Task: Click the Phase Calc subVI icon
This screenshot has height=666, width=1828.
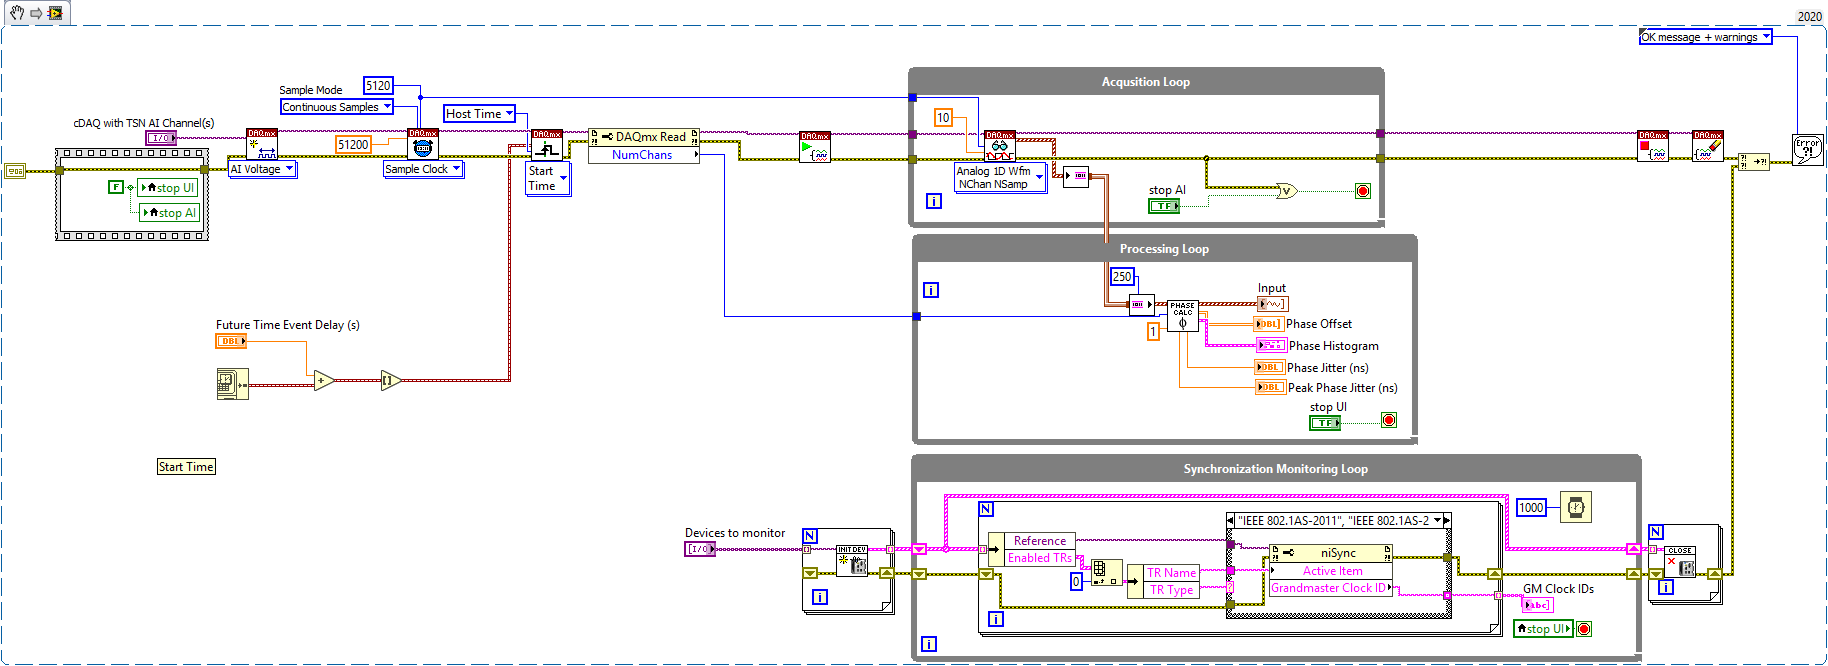Action: 1182,315
